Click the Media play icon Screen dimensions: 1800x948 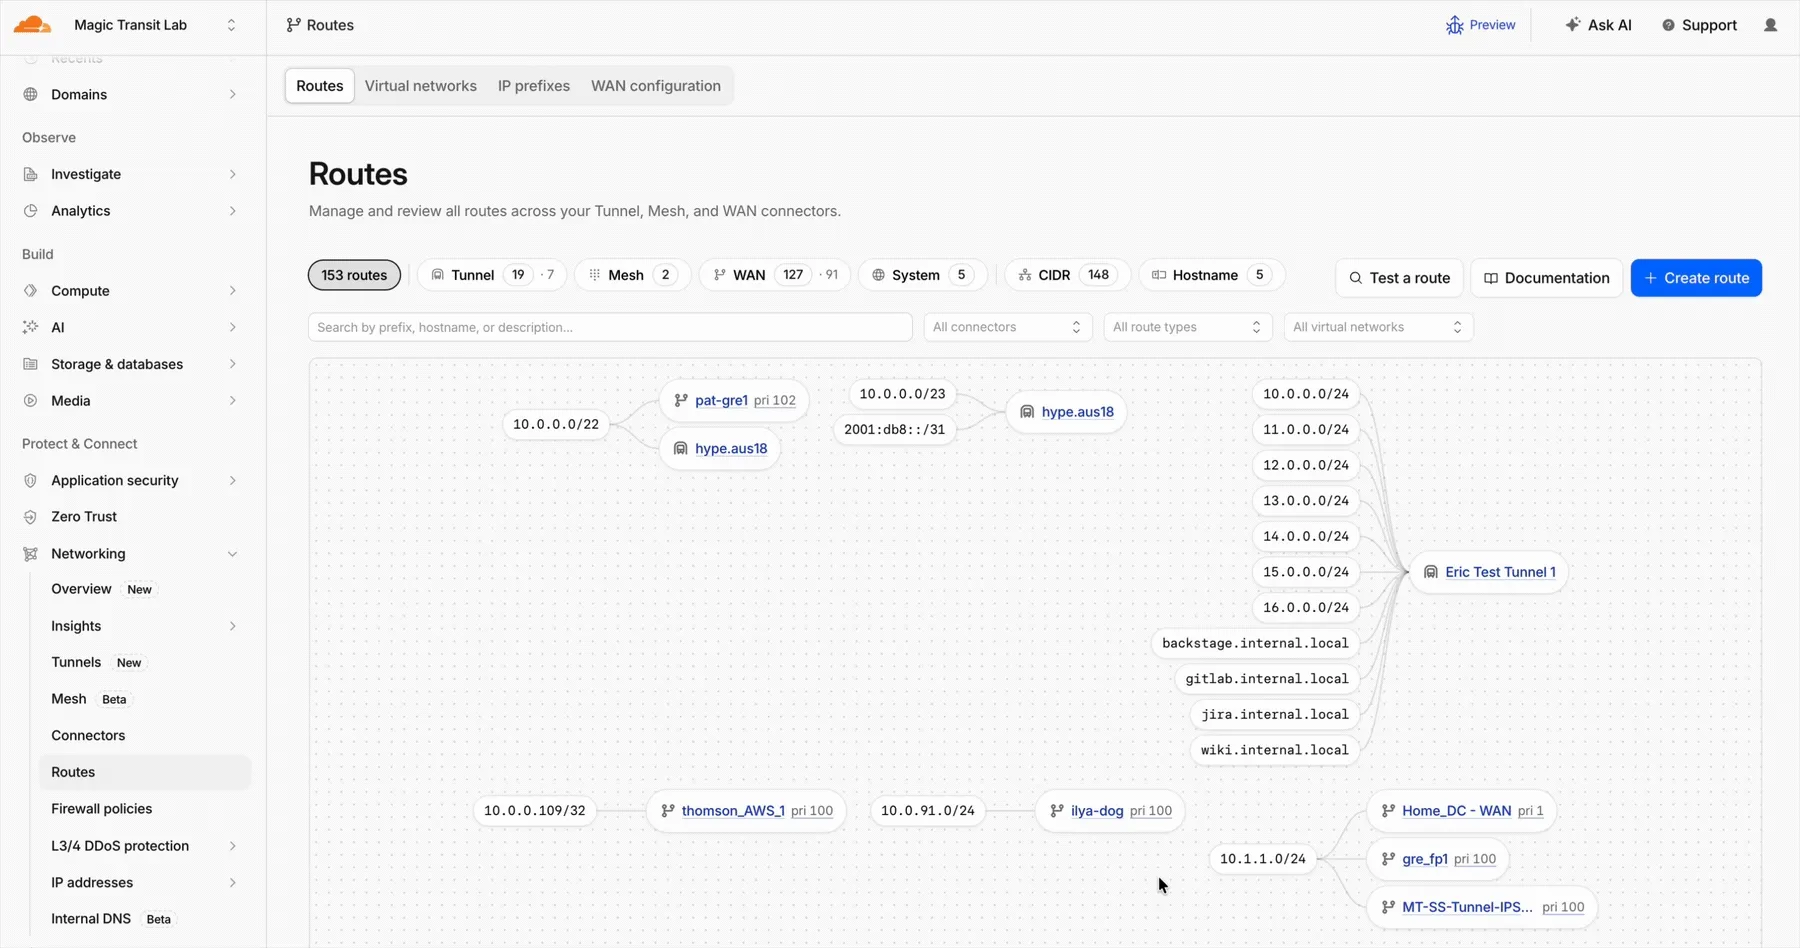coord(31,401)
